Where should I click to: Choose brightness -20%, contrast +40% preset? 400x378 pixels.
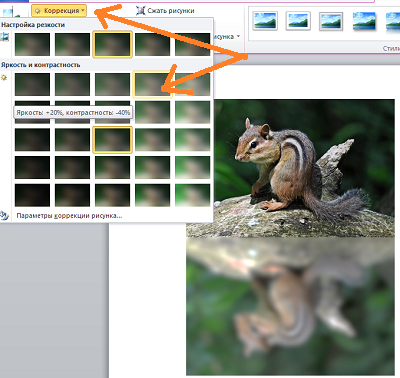click(72, 195)
